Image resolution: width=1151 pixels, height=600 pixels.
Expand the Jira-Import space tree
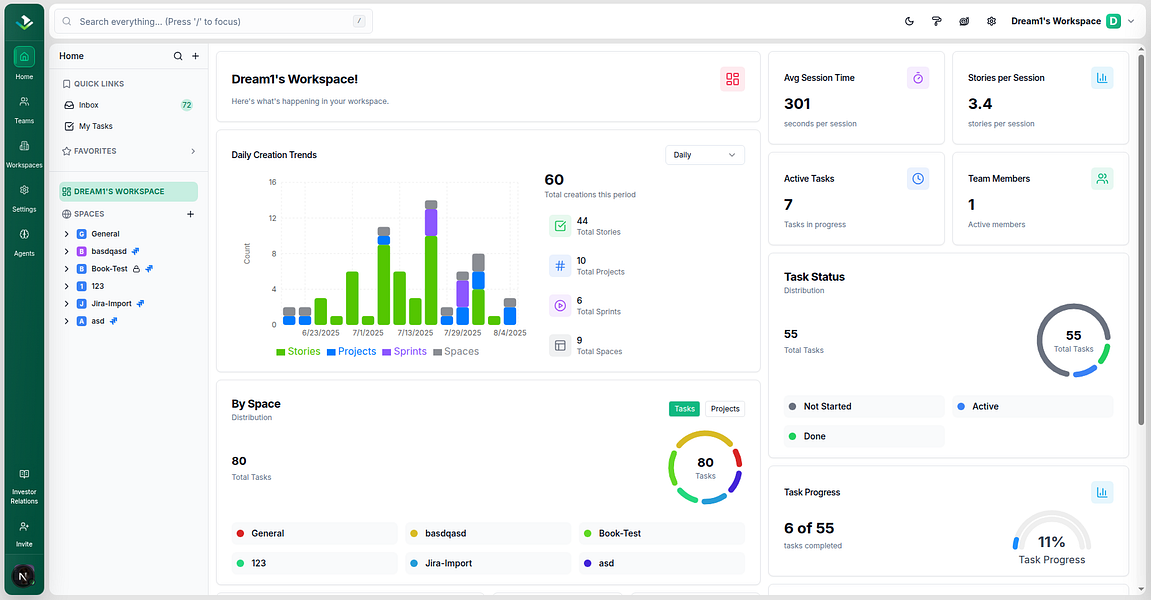pos(67,304)
